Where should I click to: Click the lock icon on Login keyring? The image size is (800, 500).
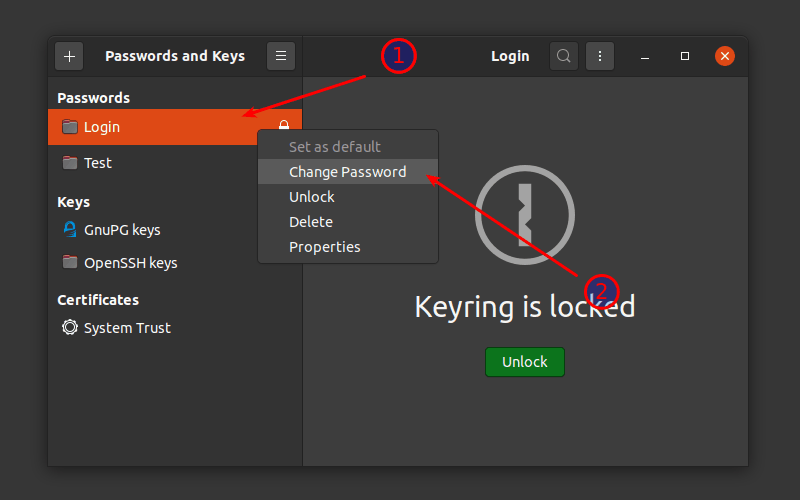click(284, 126)
